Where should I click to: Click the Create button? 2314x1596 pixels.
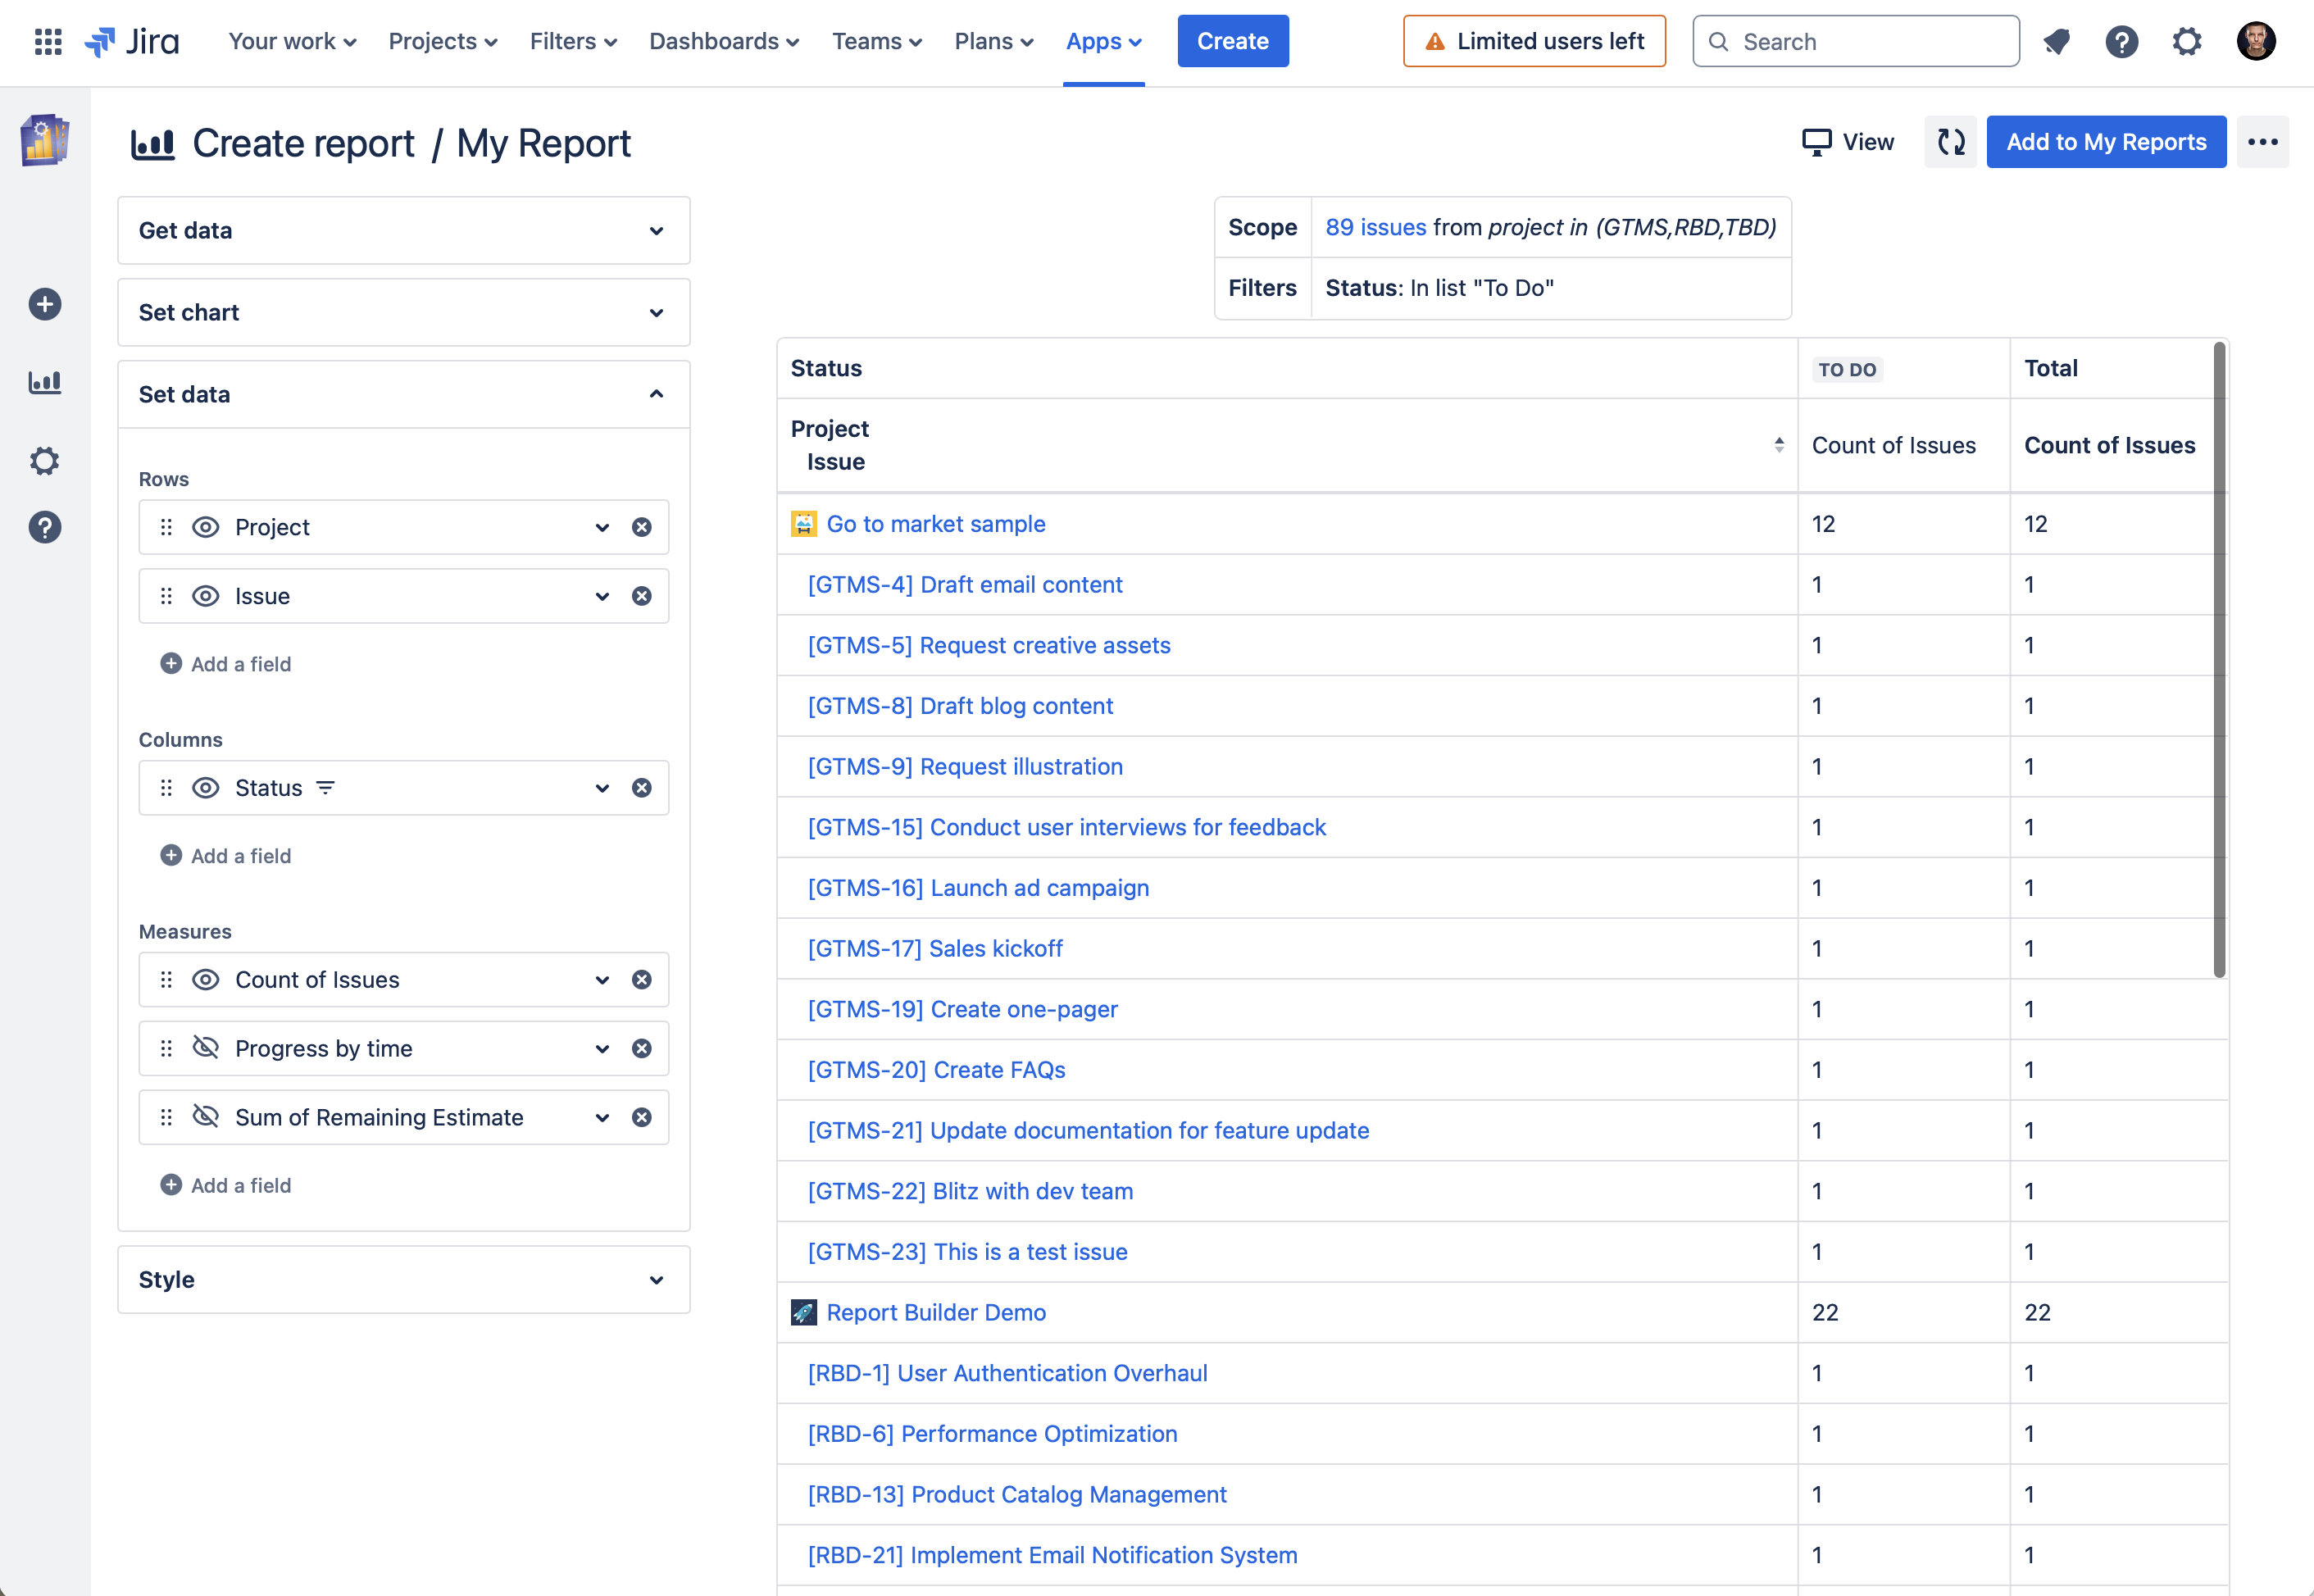tap(1233, 41)
